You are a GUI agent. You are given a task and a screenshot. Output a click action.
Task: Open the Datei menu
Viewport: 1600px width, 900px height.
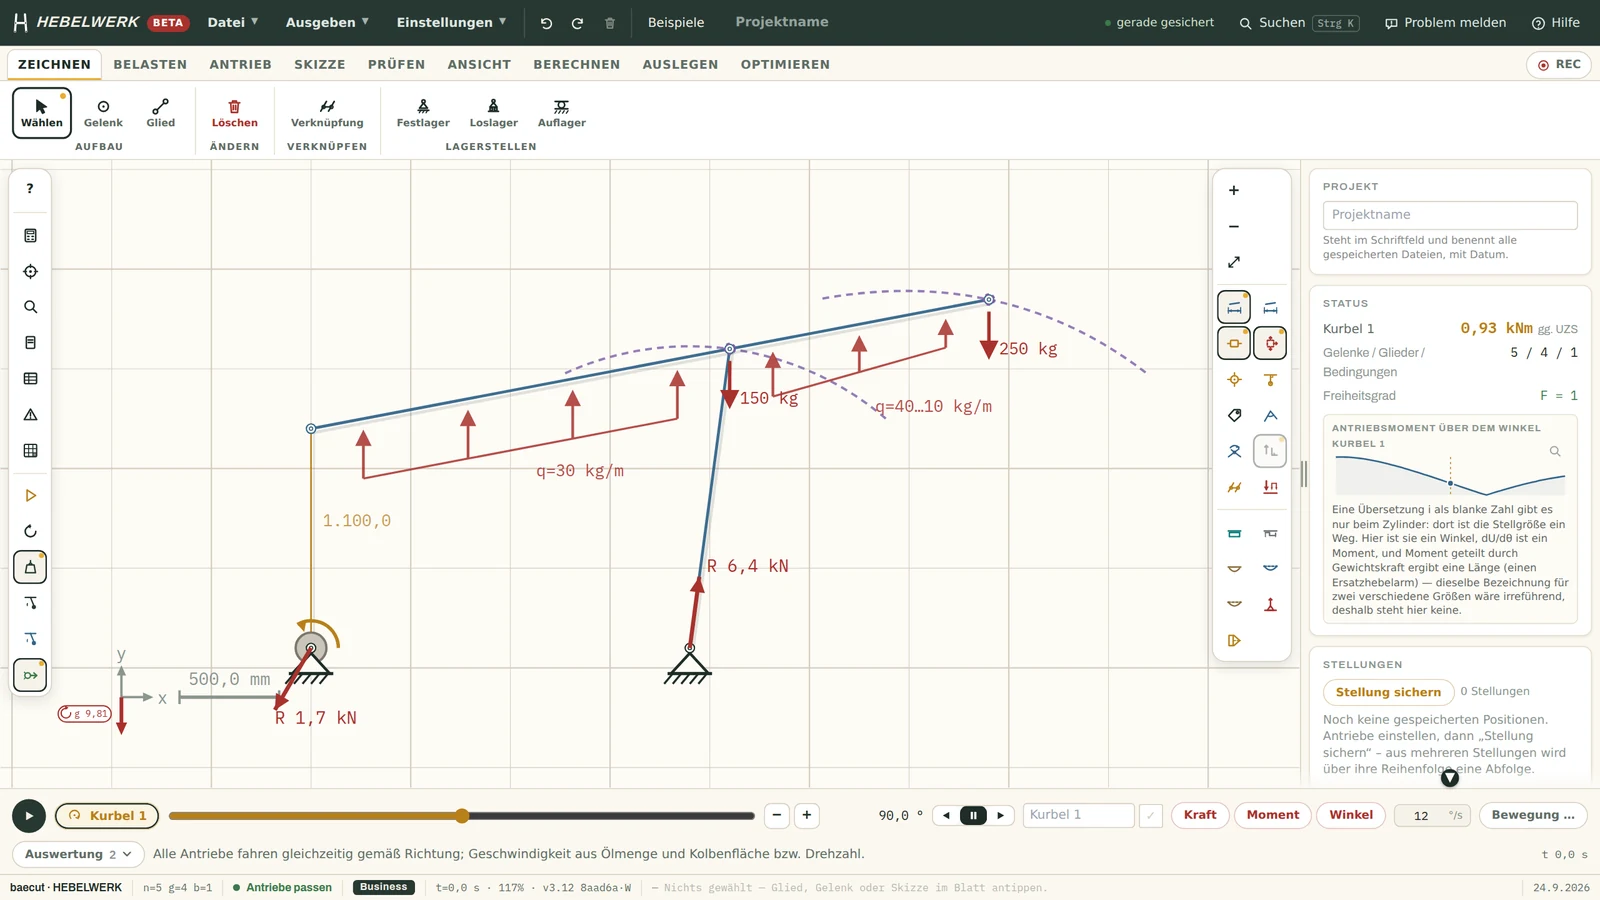pyautogui.click(x=233, y=22)
